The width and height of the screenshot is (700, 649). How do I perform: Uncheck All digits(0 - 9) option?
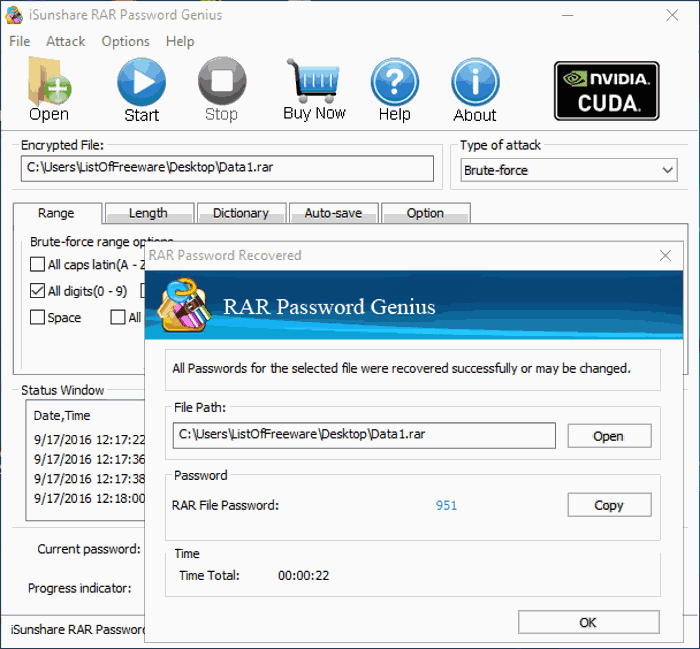tap(37, 291)
